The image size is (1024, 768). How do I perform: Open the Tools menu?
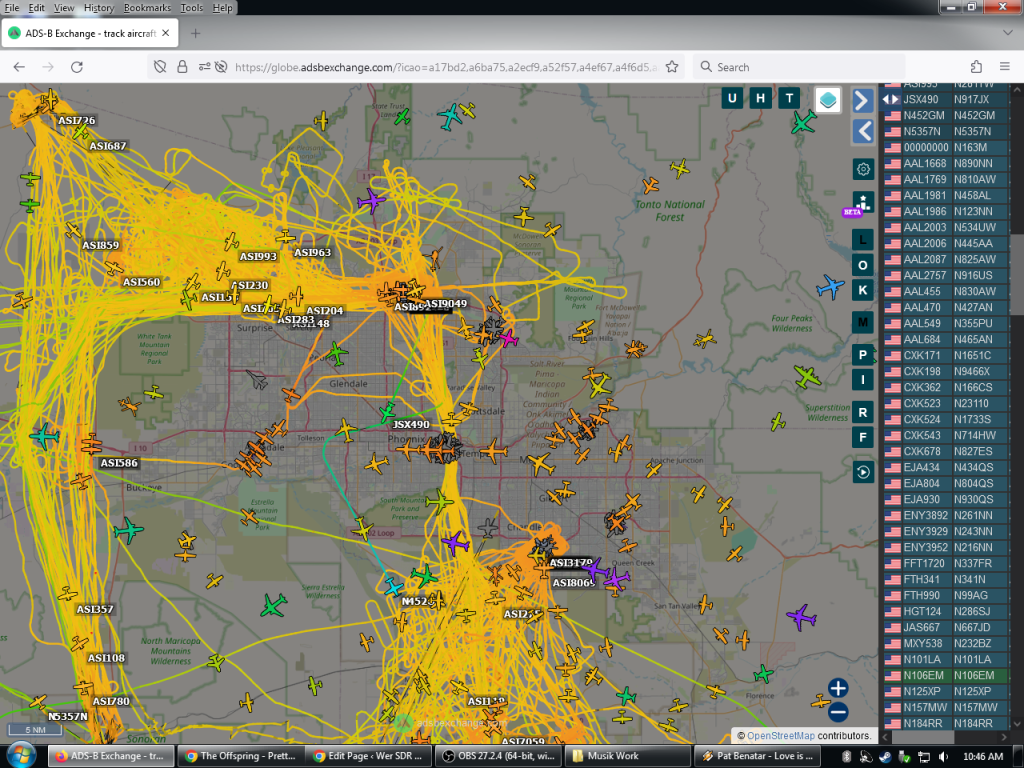click(191, 8)
